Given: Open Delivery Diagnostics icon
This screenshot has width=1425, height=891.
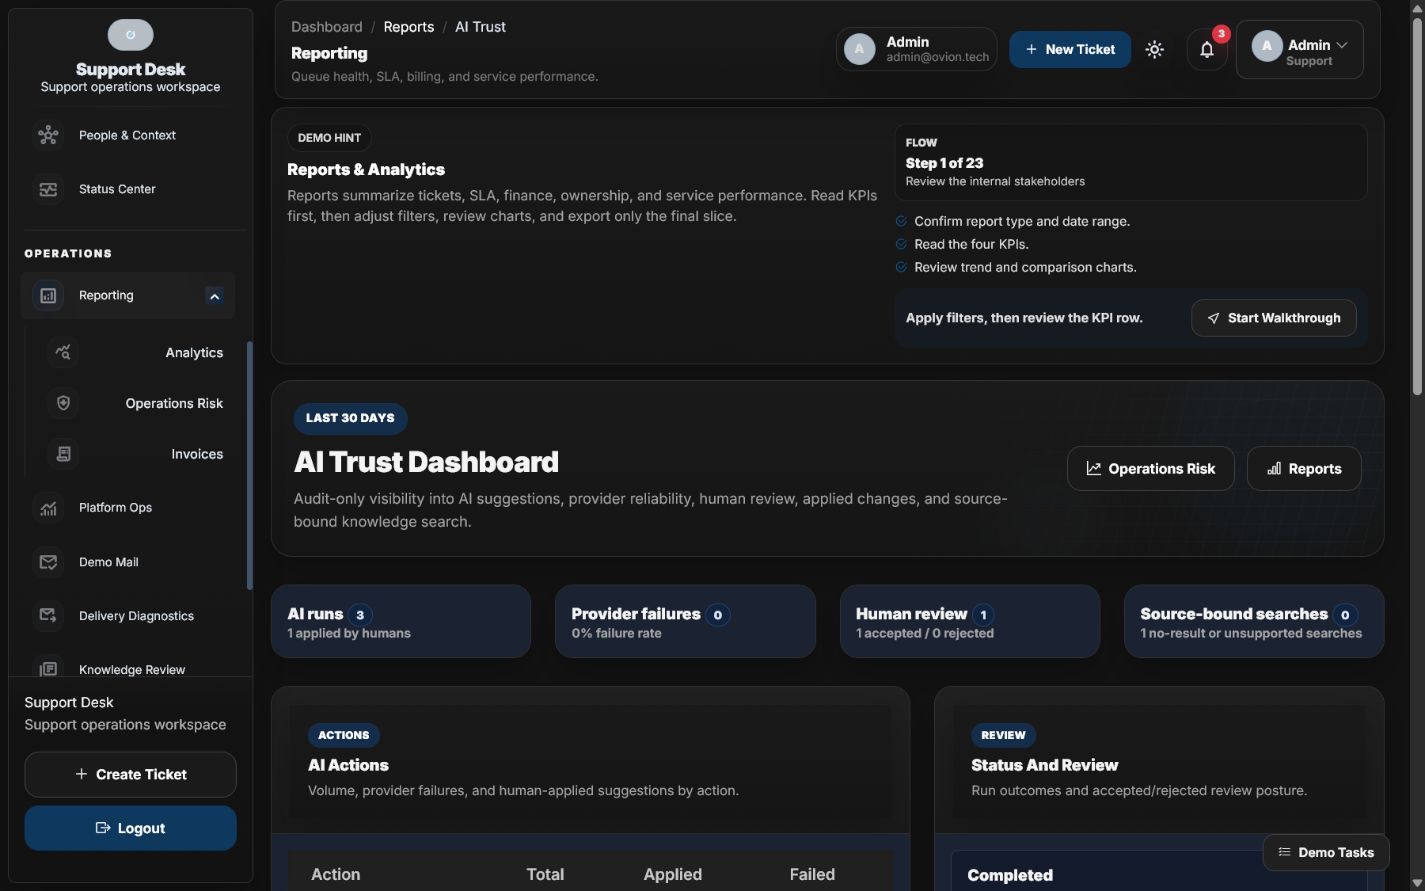Looking at the screenshot, I should coord(48,616).
